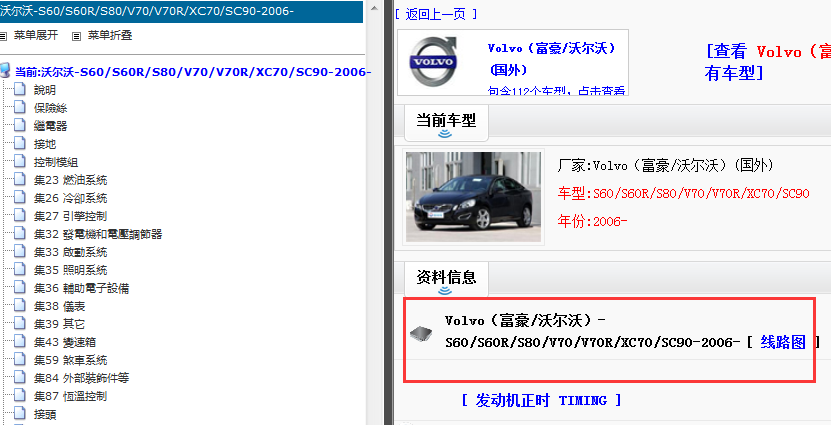The image size is (831, 425).
Task: Click the blue header title 沃尔沃-S60/S60R/S80
Action: 147,11
